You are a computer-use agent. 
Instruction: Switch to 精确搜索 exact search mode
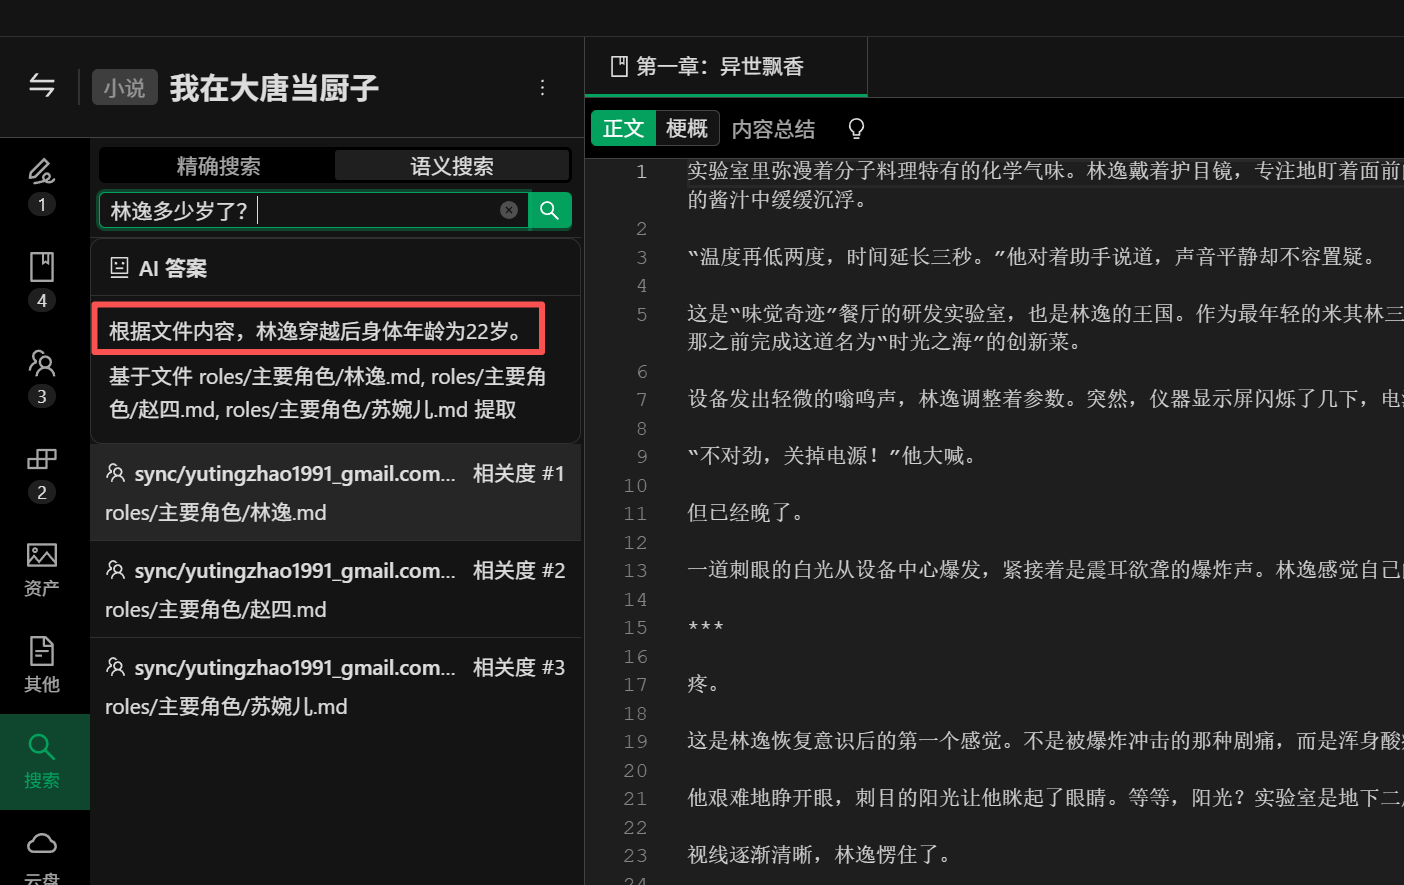(x=218, y=166)
